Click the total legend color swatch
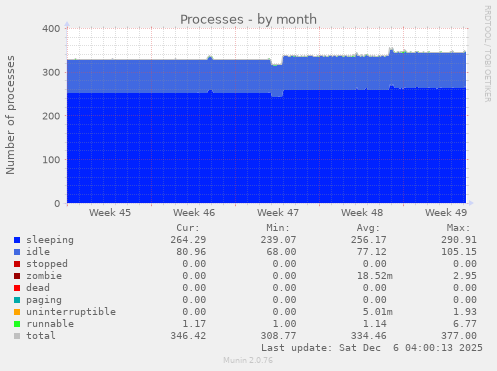This screenshot has width=497, height=371. (x=17, y=336)
